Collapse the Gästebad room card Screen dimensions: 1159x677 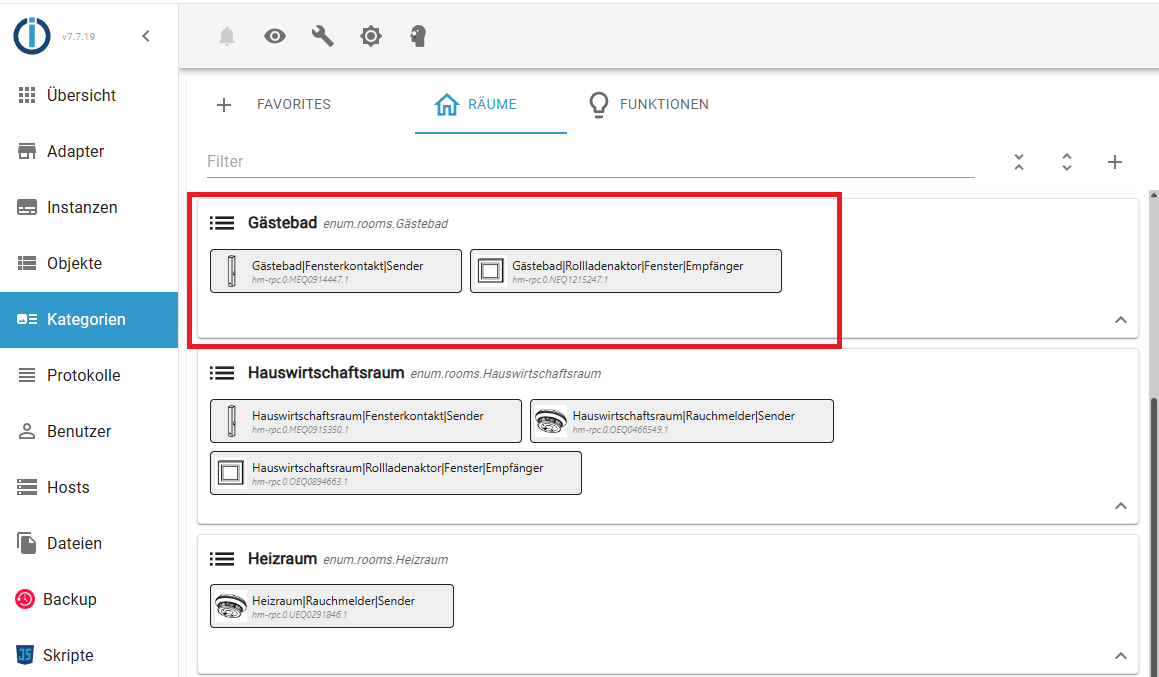pos(1121,320)
